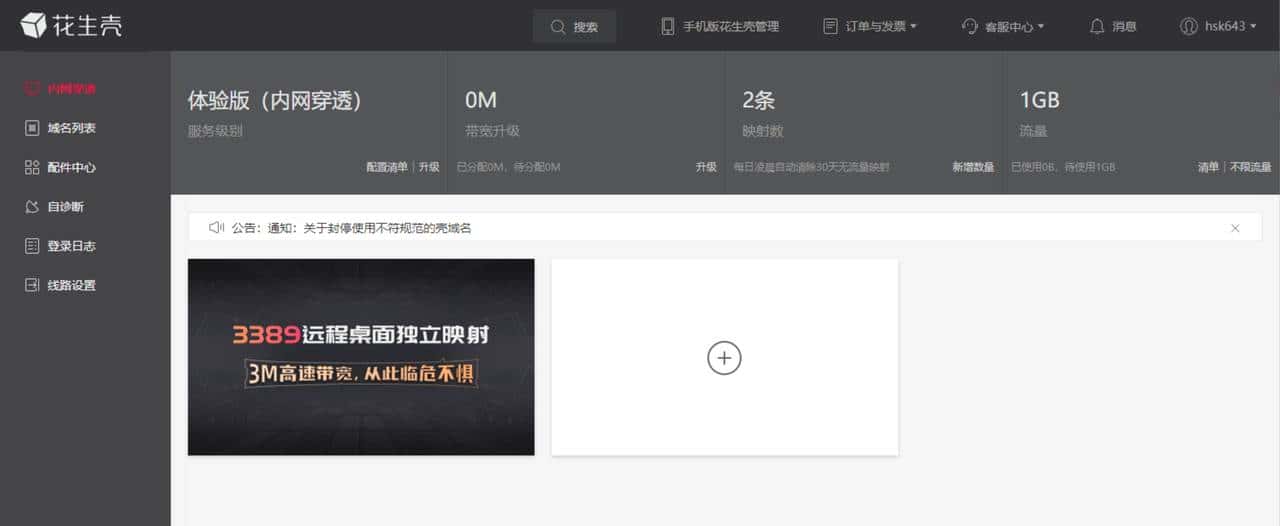Screen dimensions: 1280x526
Task: Dismiss the announcement bar with X
Action: (1235, 228)
